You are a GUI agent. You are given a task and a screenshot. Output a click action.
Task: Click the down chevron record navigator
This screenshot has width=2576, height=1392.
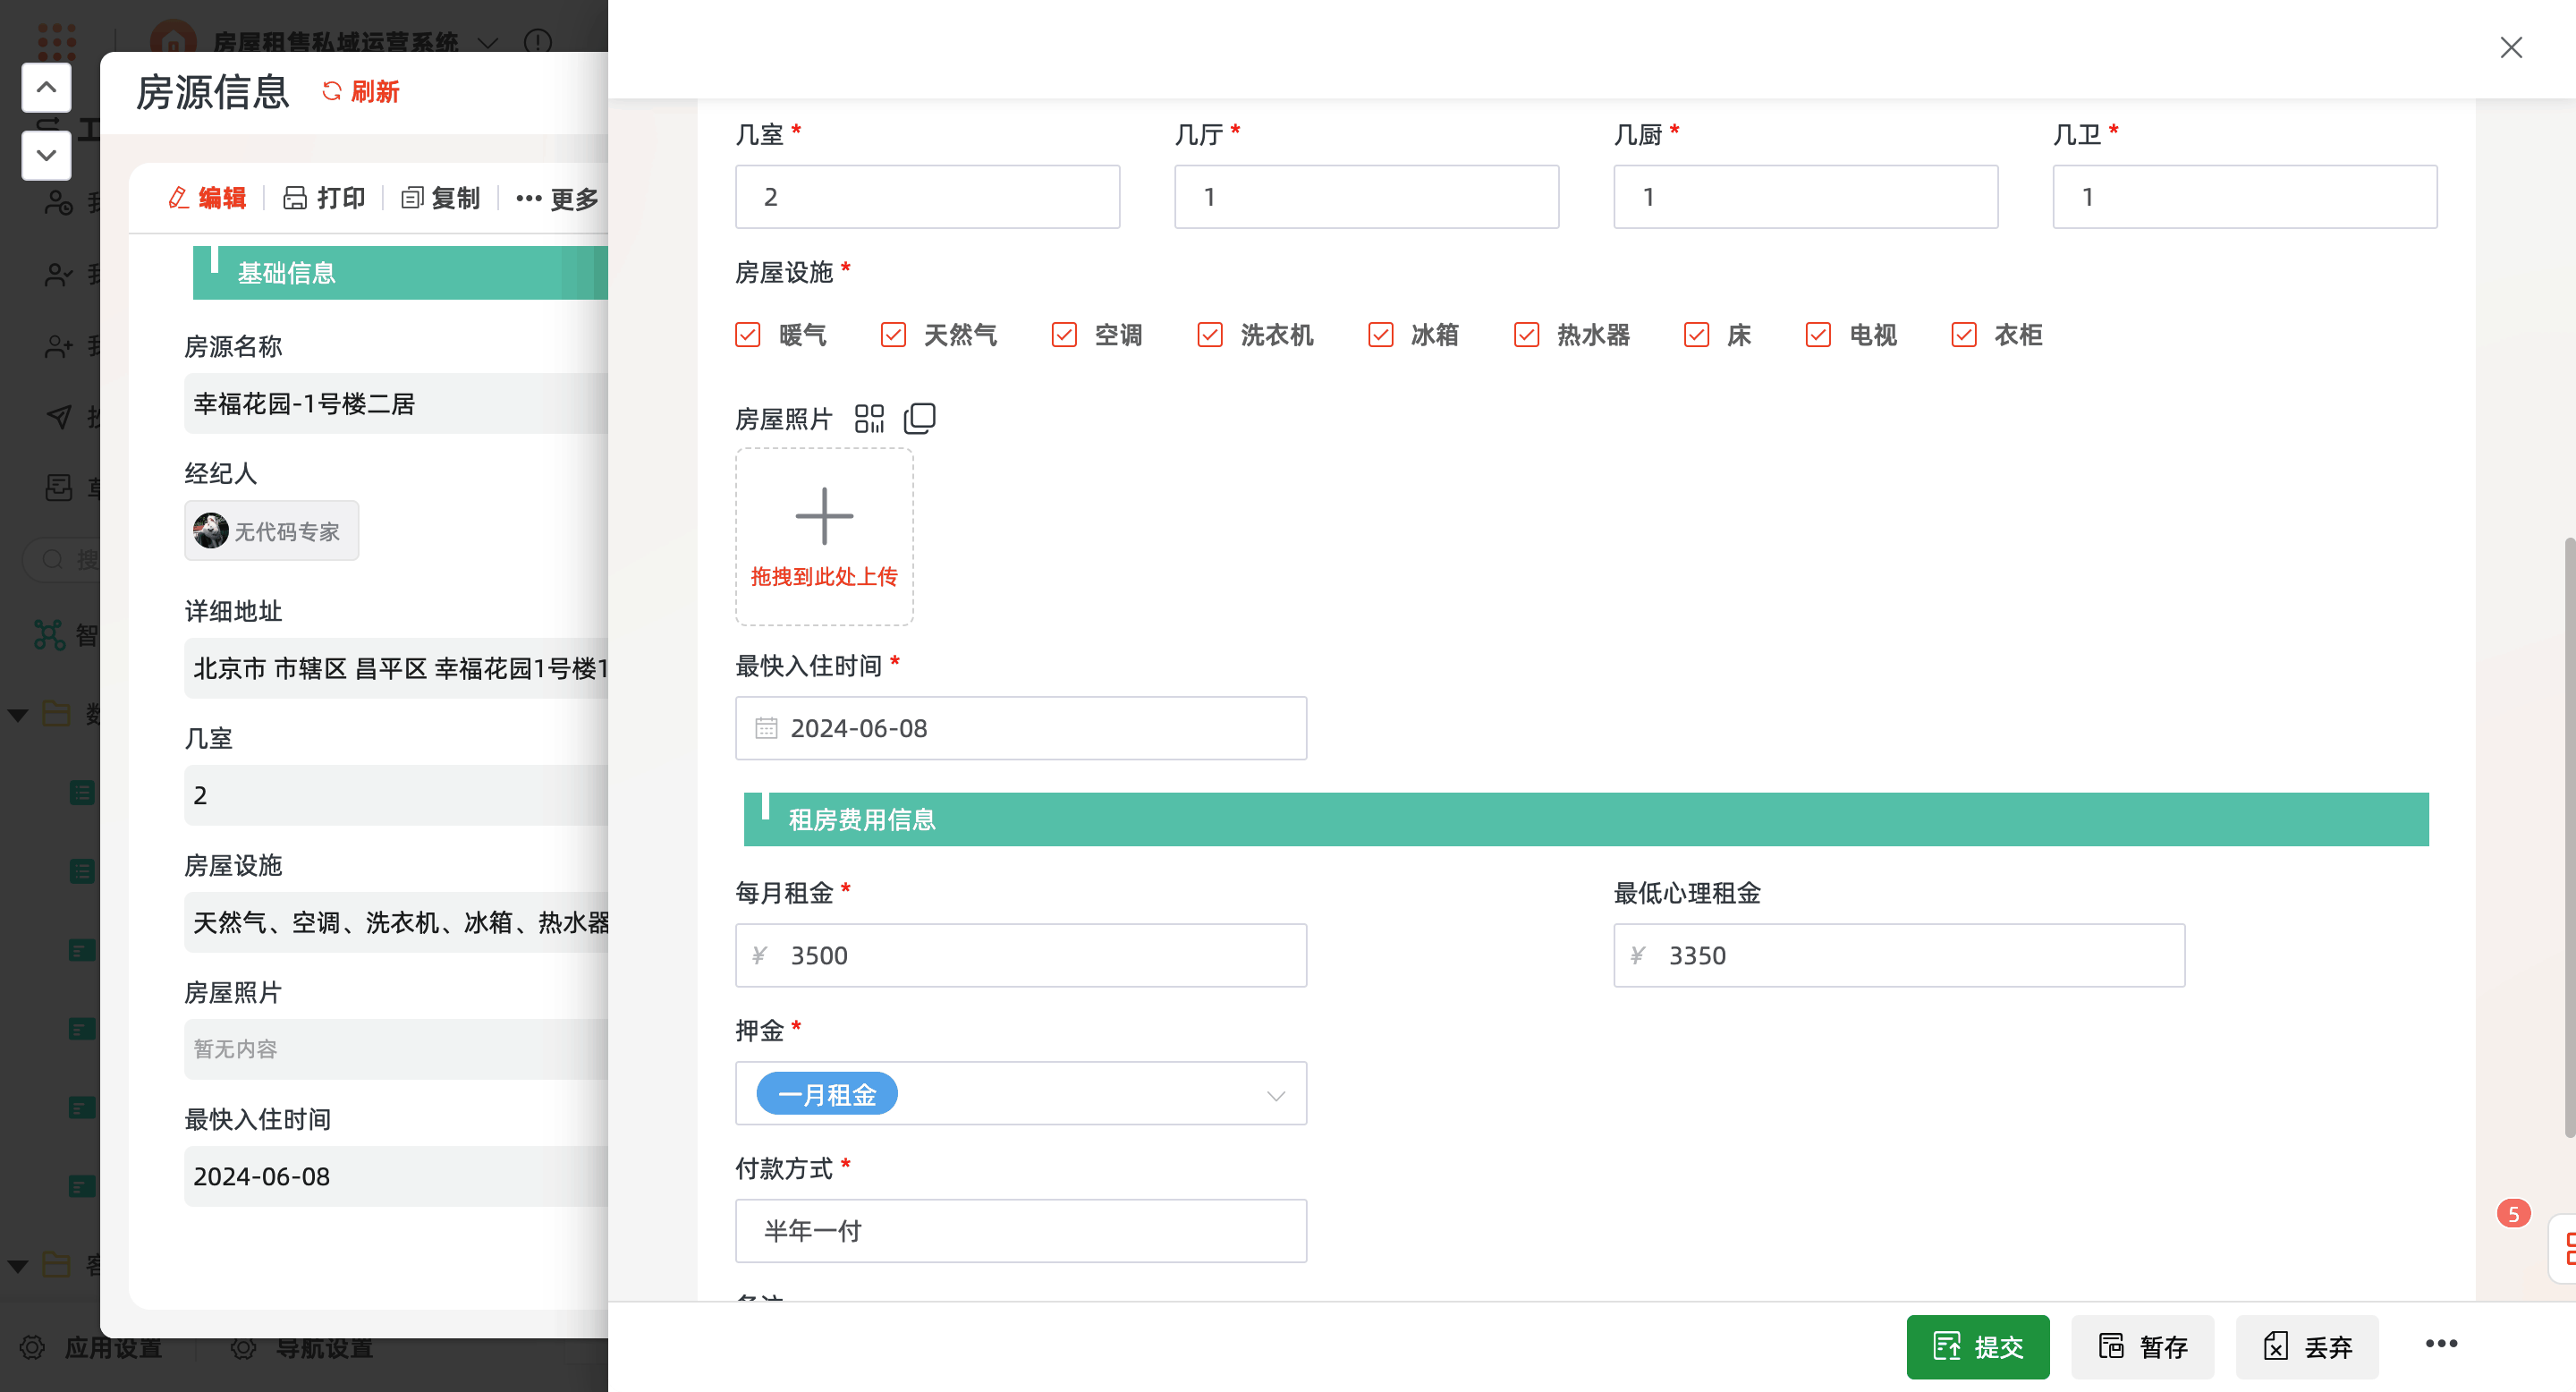click(x=46, y=155)
